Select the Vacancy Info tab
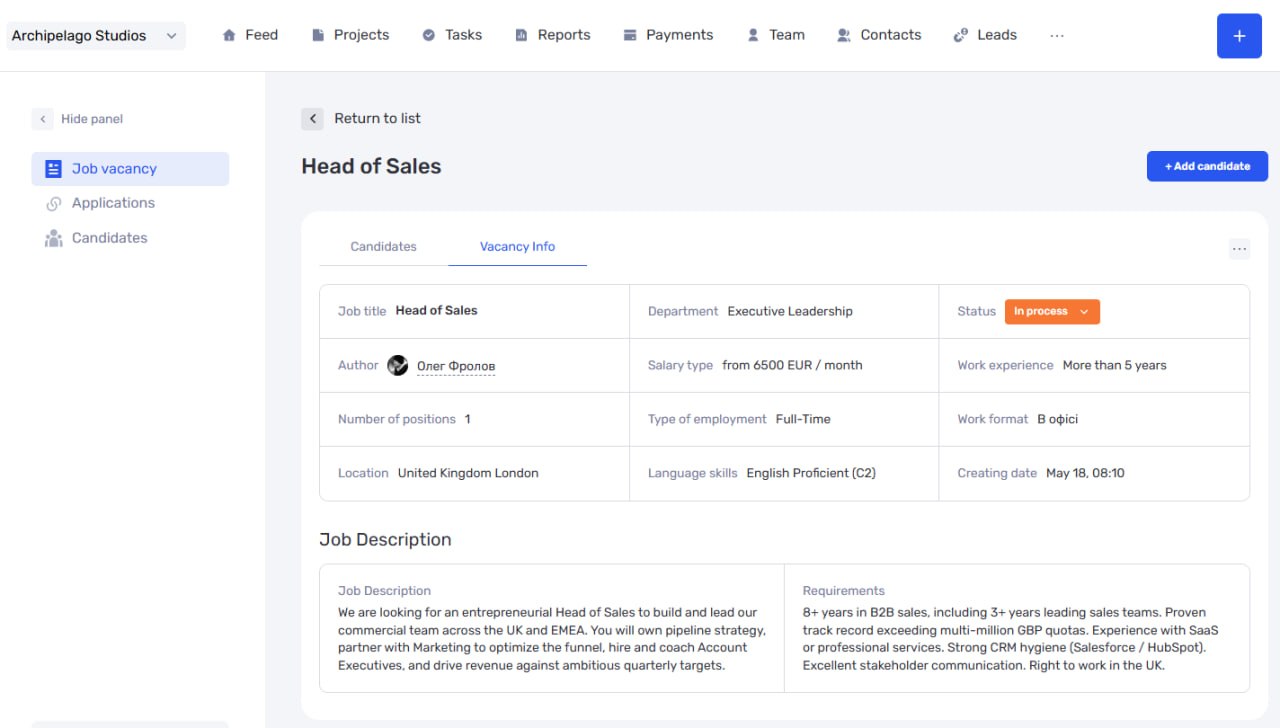The width and height of the screenshot is (1280, 728). 517,246
